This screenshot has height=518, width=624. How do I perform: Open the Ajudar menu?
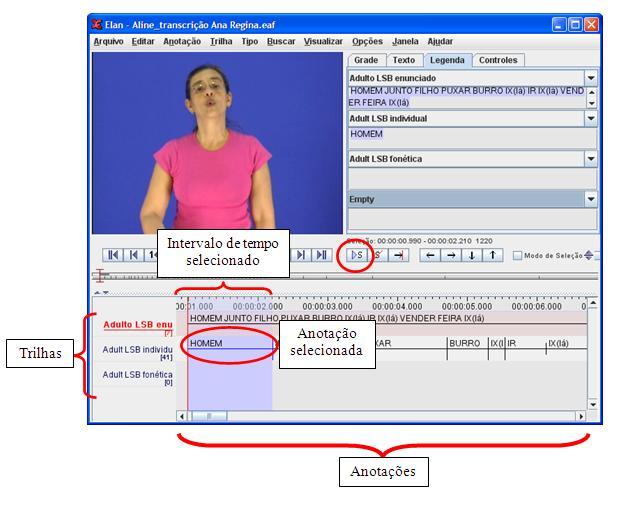point(440,41)
